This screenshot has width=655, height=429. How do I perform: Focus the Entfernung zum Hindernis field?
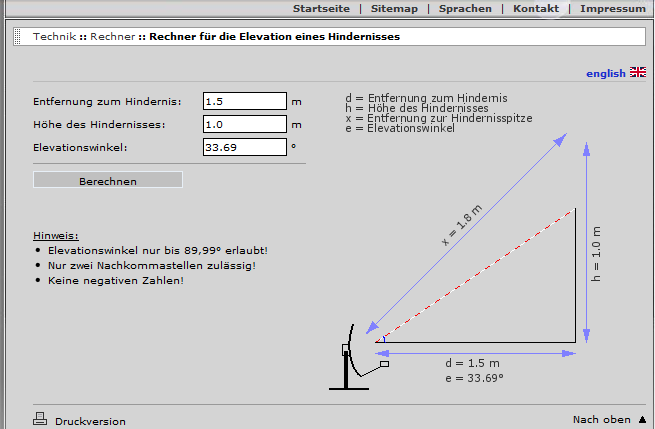pyautogui.click(x=244, y=101)
